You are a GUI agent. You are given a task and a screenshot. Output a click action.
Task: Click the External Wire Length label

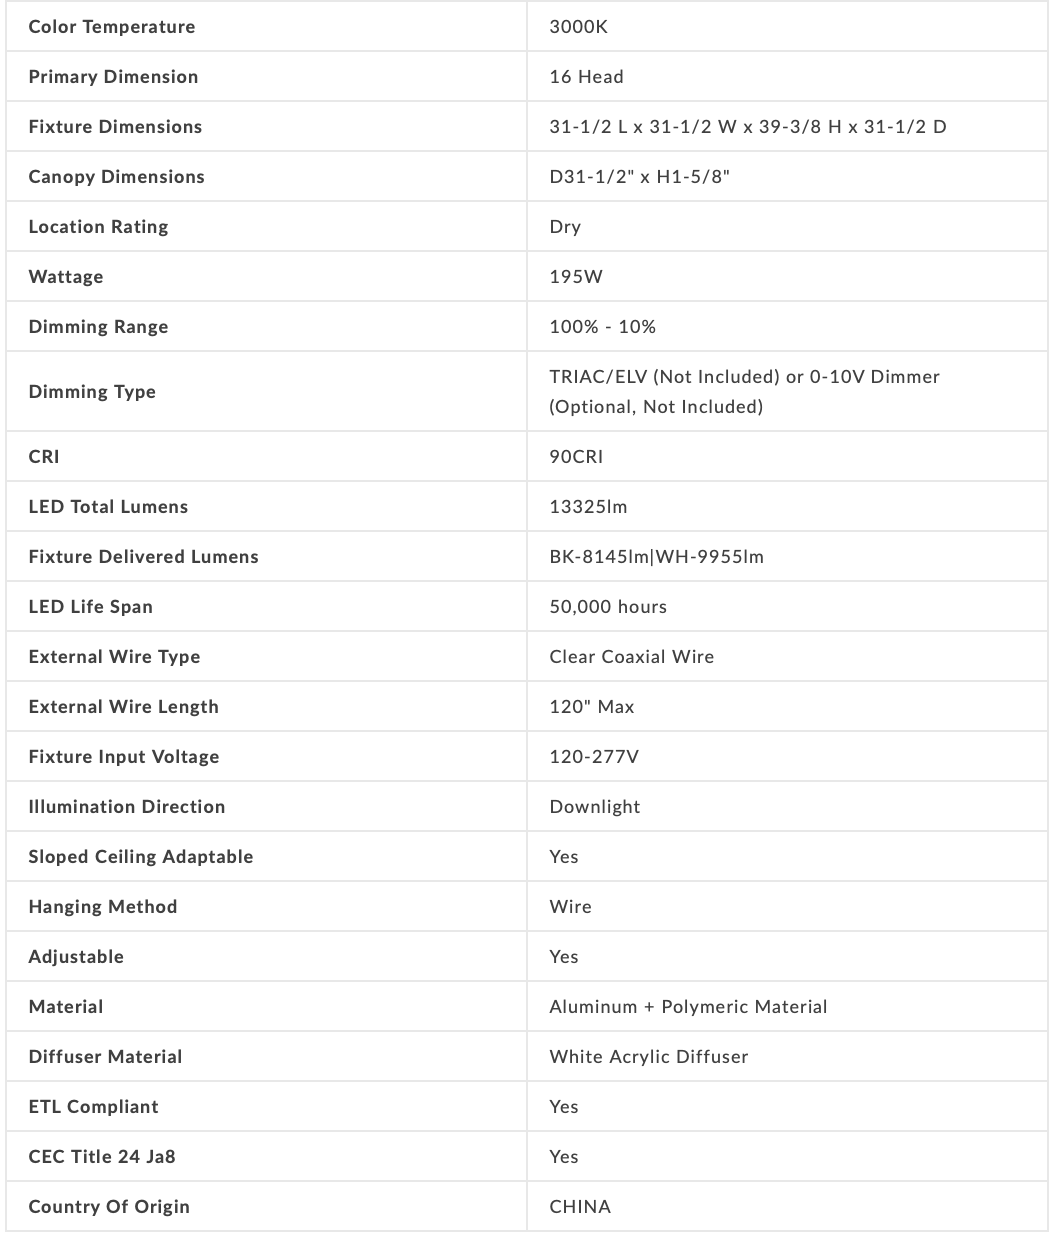tap(123, 707)
